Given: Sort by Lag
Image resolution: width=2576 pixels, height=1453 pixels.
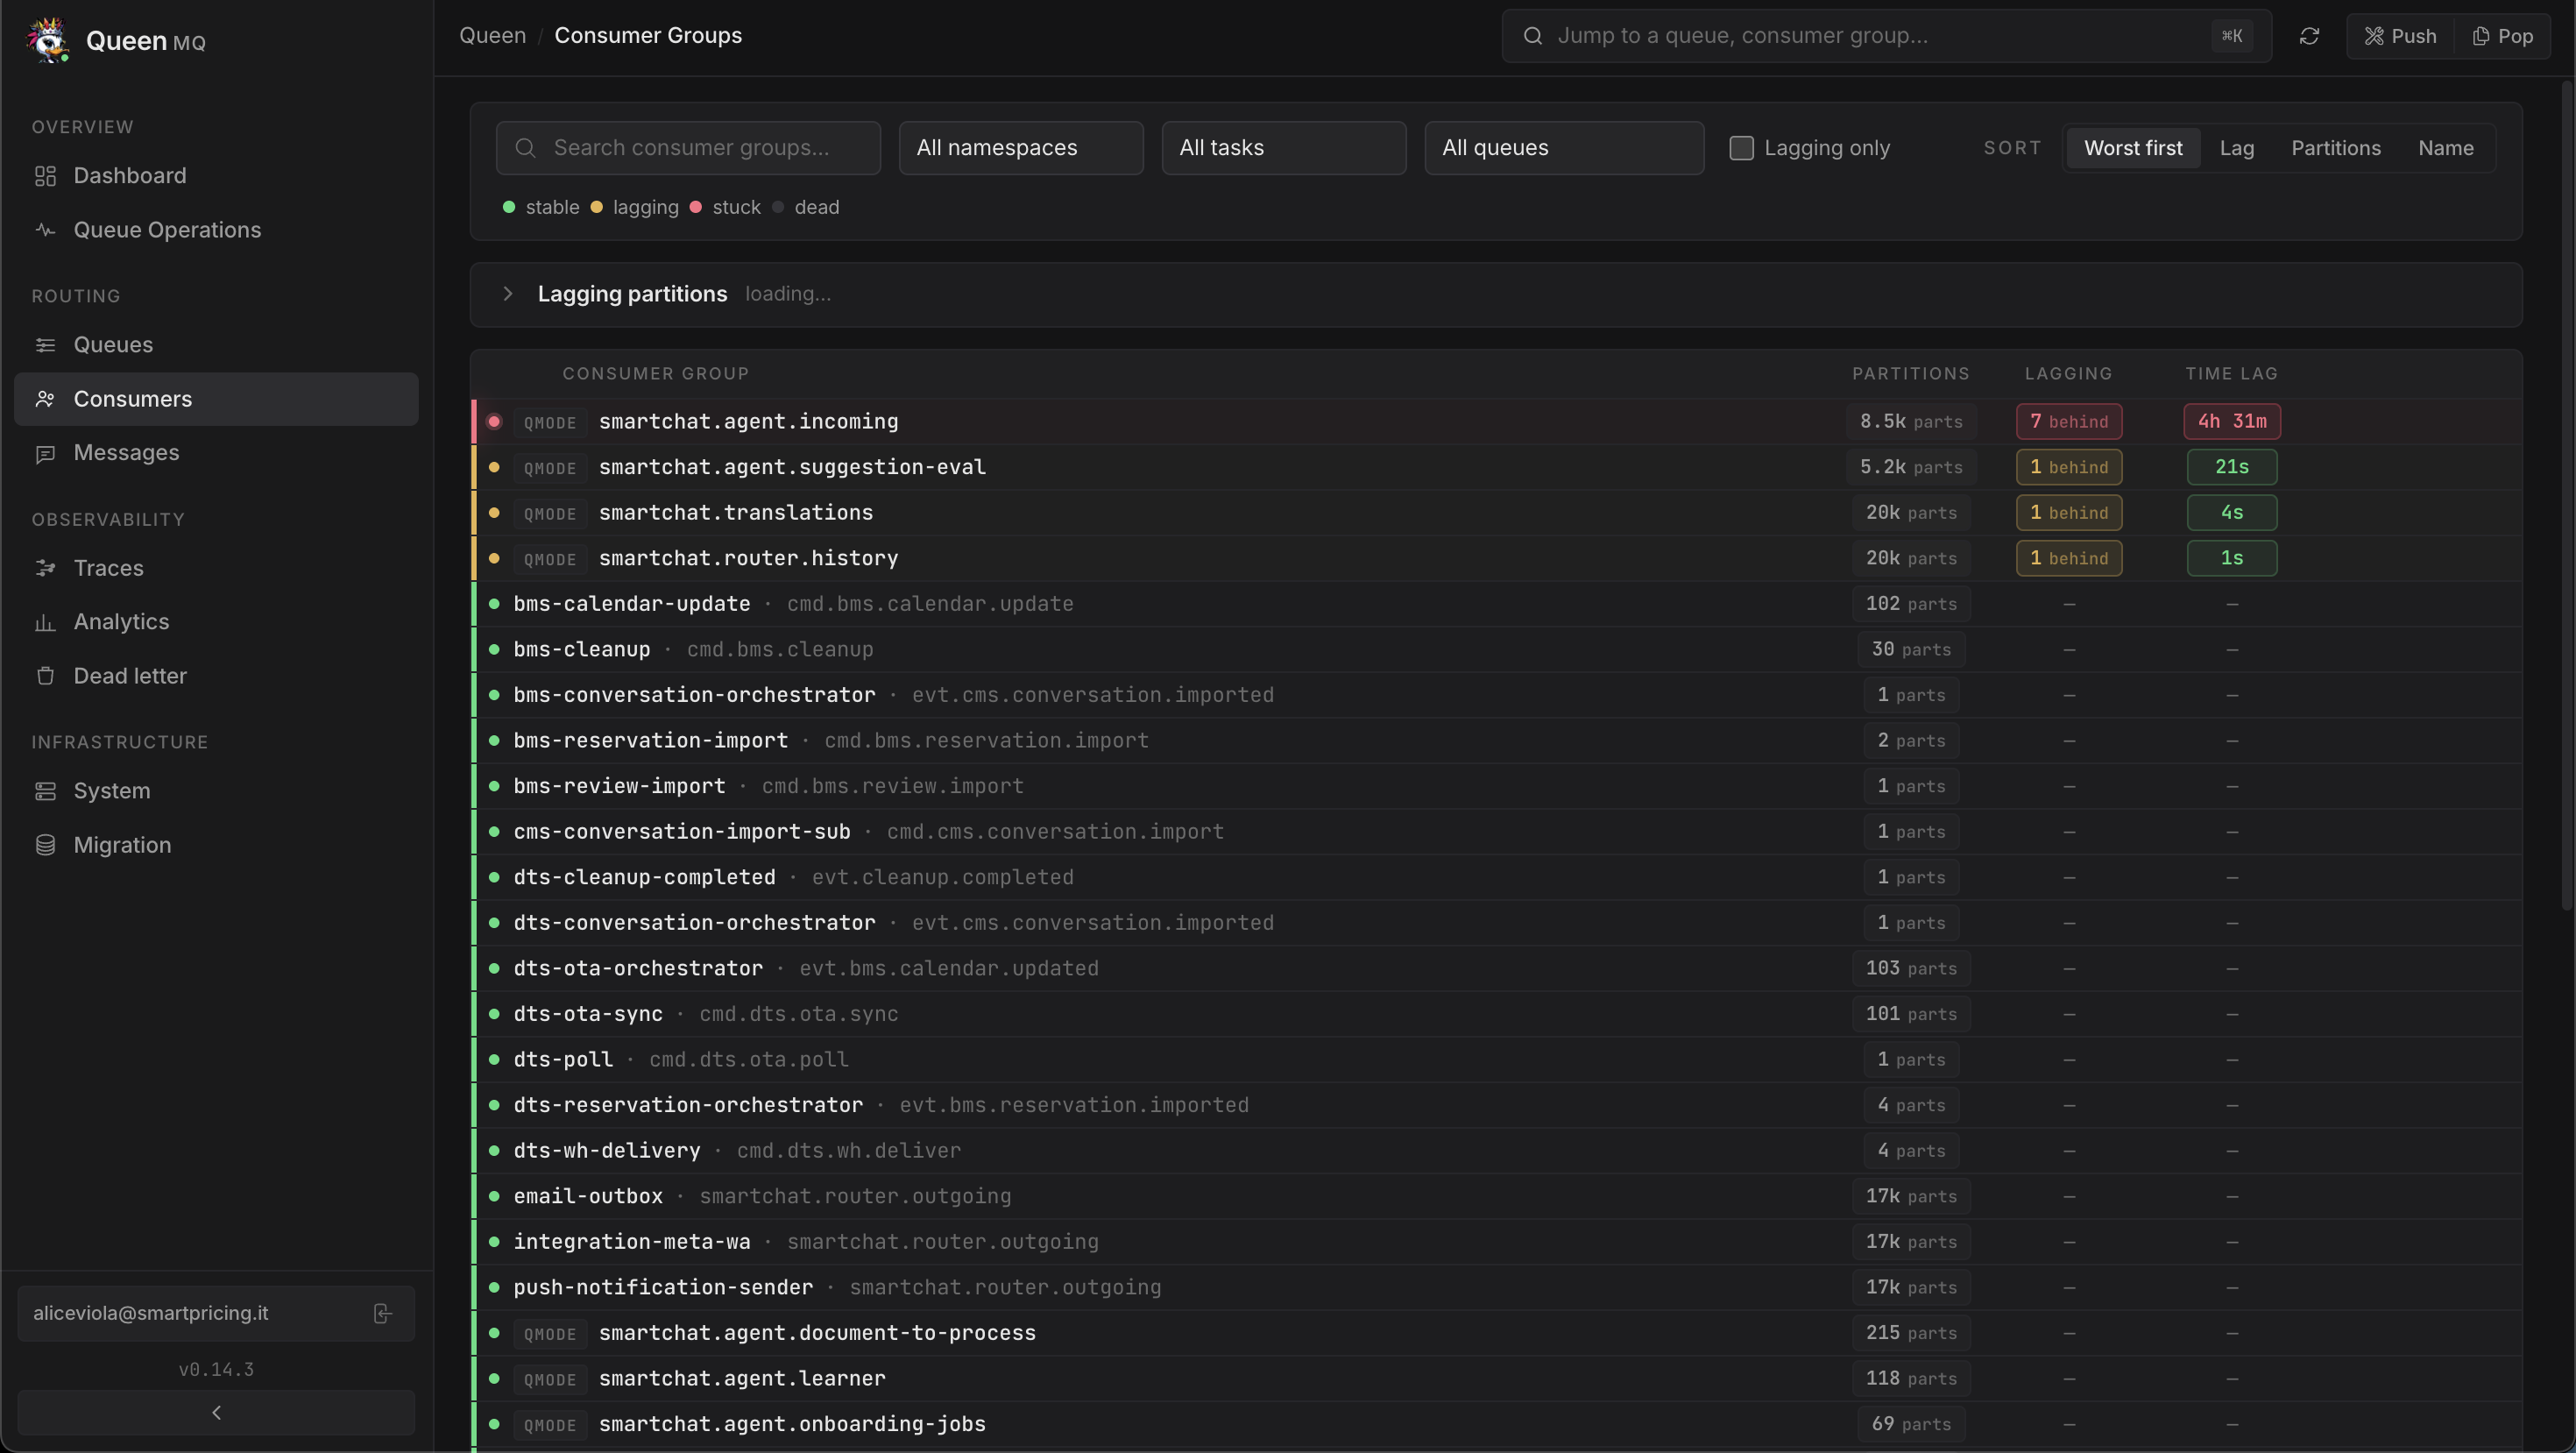Looking at the screenshot, I should 2237,148.
